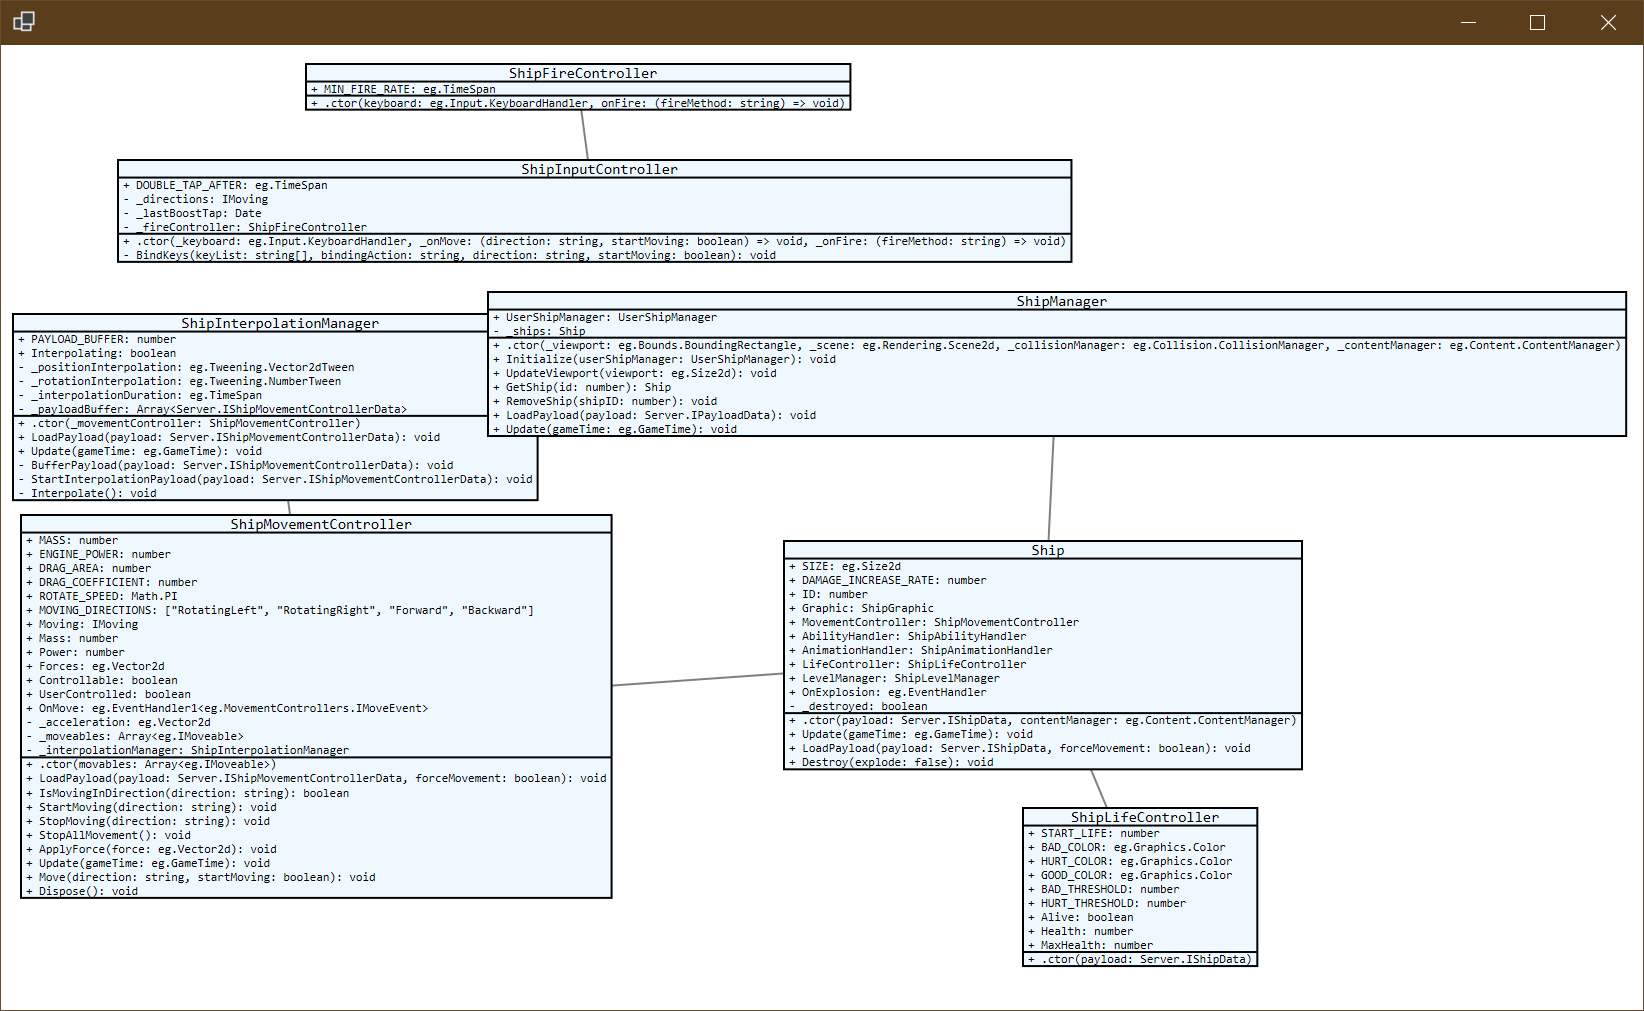Click the BindKeys method row

[449, 255]
